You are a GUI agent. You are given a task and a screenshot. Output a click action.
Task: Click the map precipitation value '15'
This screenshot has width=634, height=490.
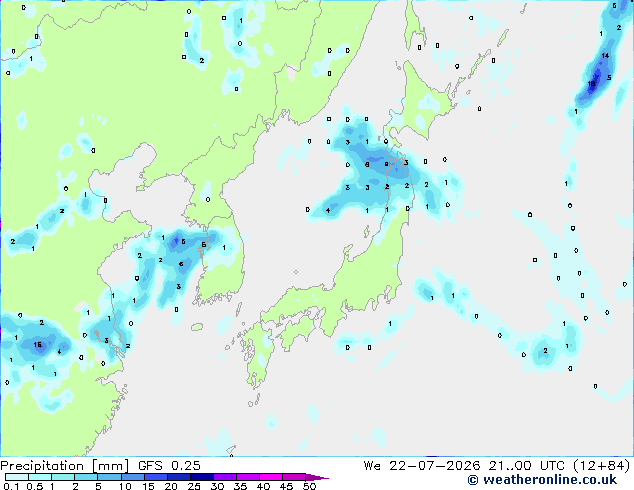tap(38, 344)
